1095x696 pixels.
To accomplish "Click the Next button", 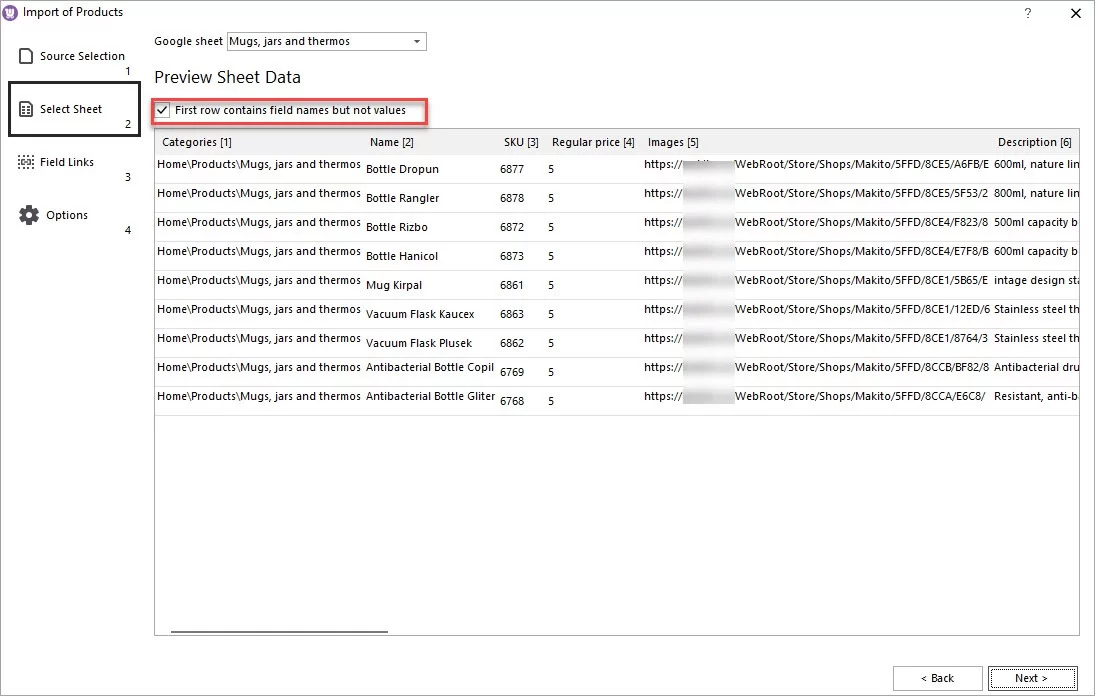I will (1032, 678).
